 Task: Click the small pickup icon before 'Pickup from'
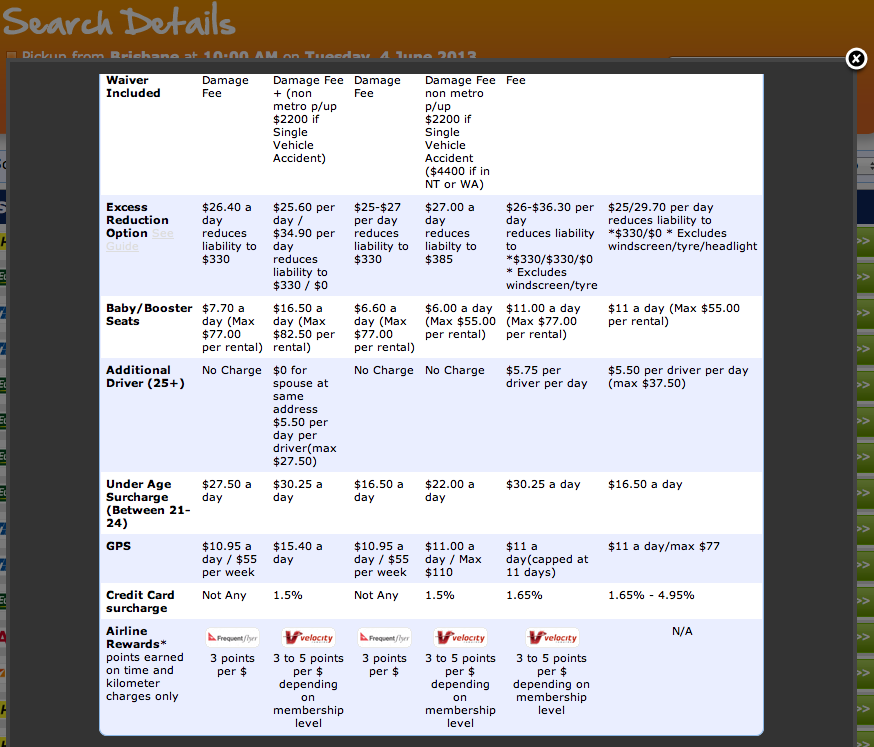click(x=12, y=57)
